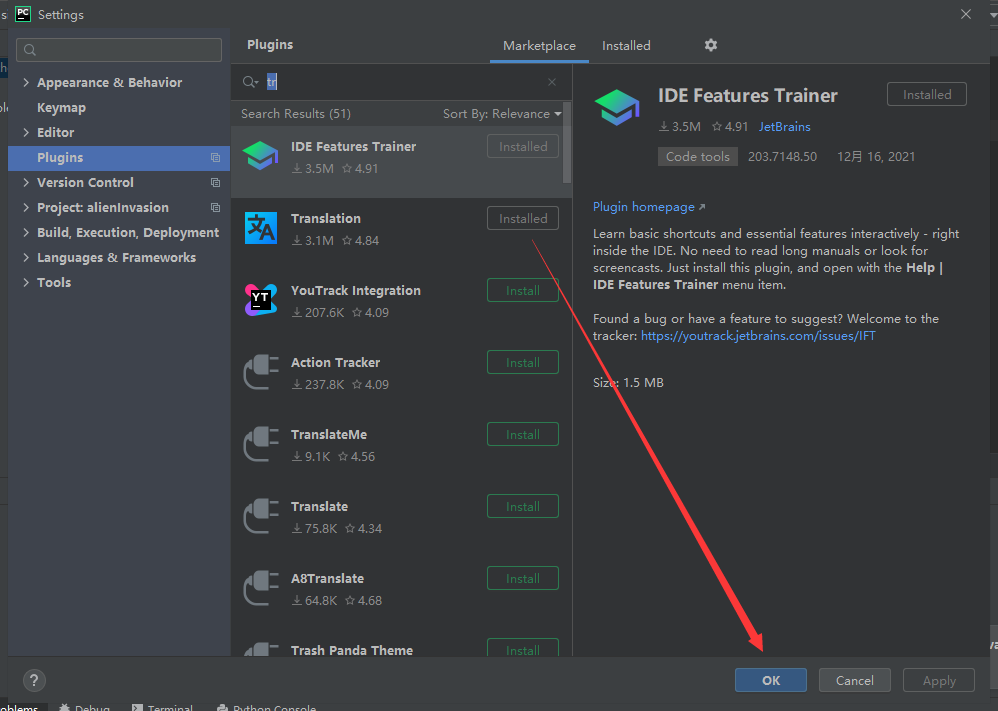Click the TranslateMe plug icon
Image resolution: width=998 pixels, height=711 pixels.
(261, 444)
